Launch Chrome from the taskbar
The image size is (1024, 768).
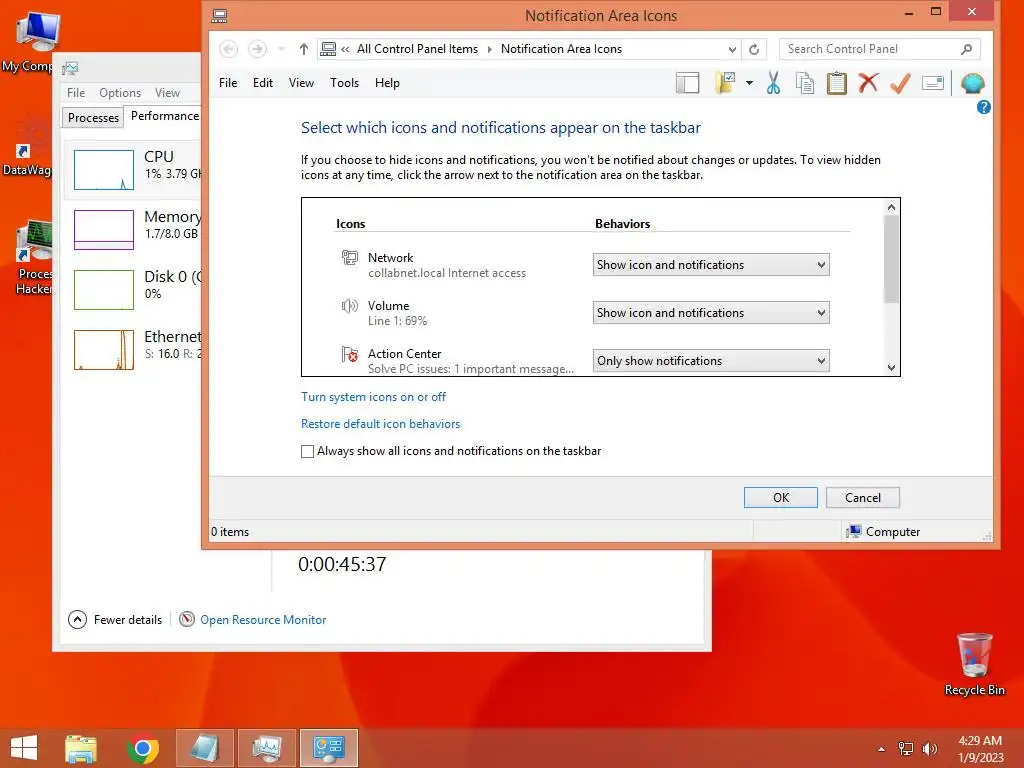[143, 748]
